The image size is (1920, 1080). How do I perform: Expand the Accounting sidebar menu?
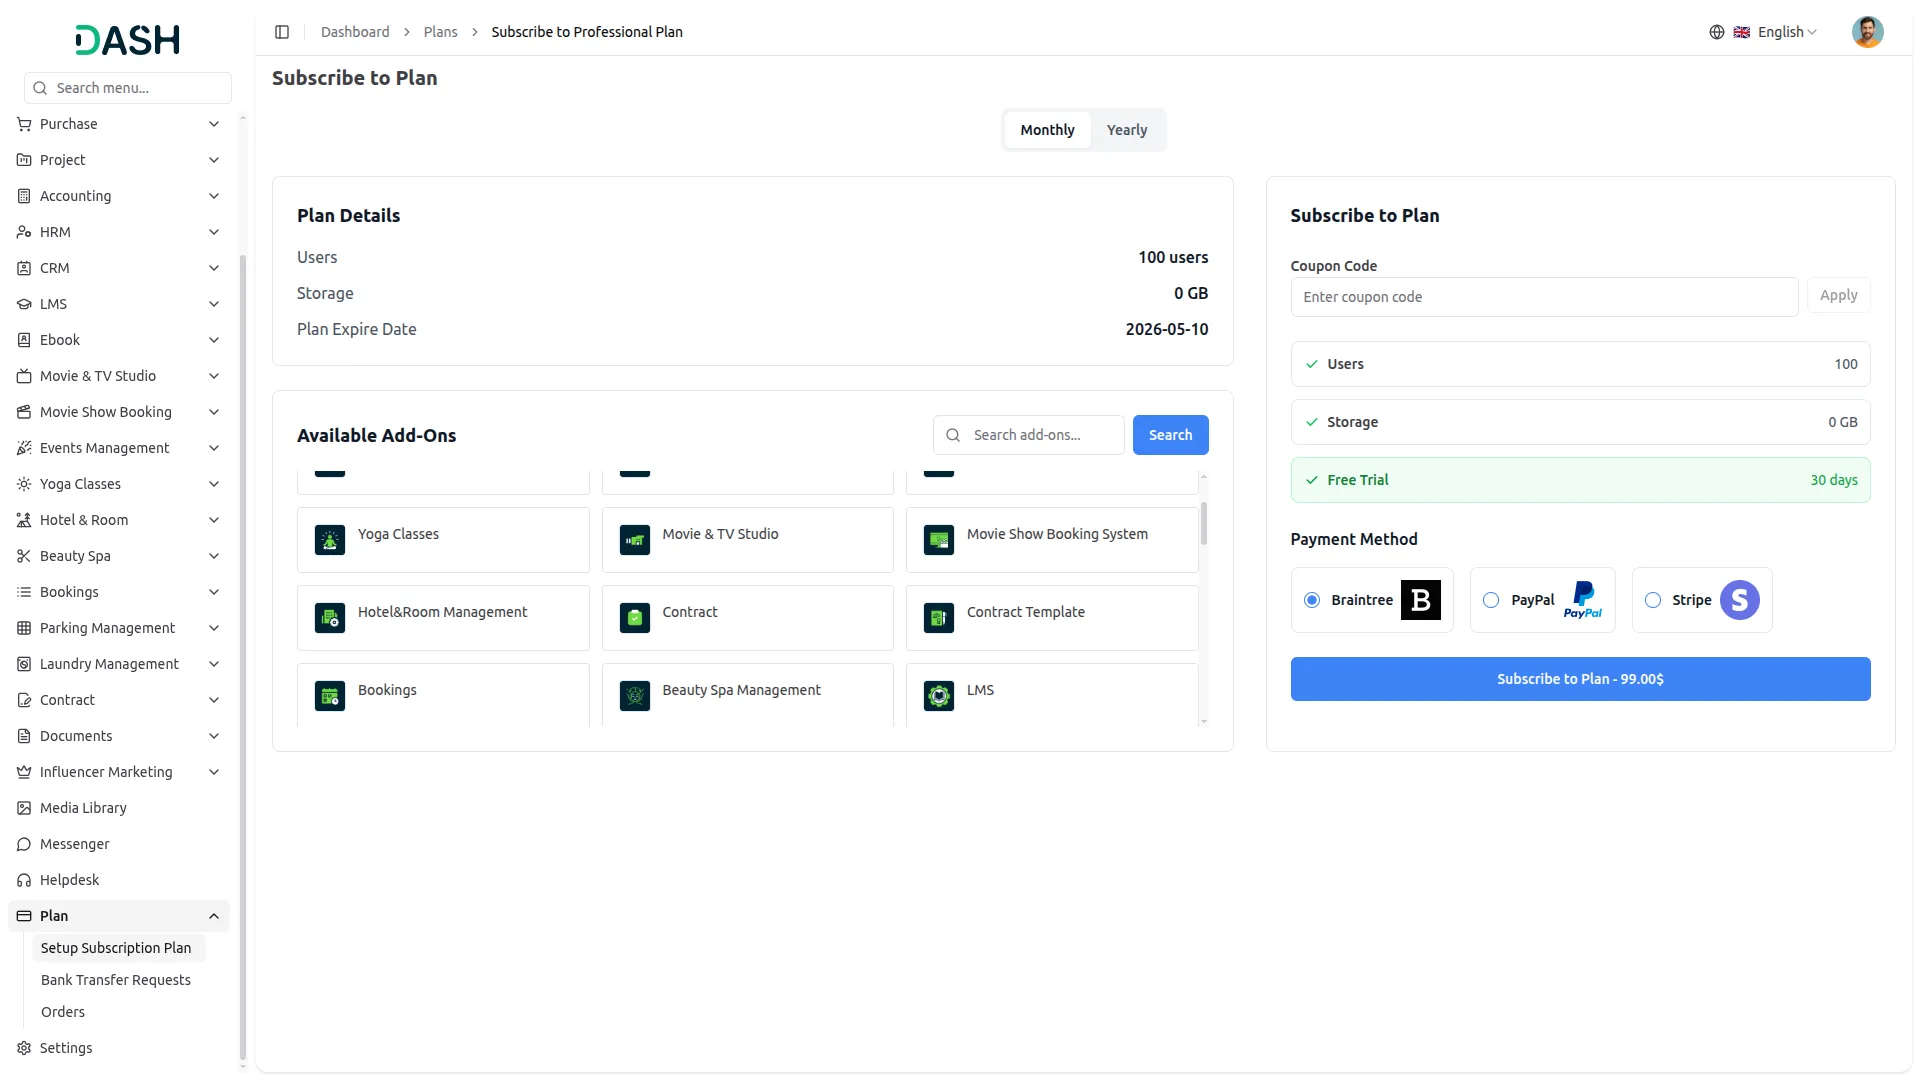coord(119,196)
